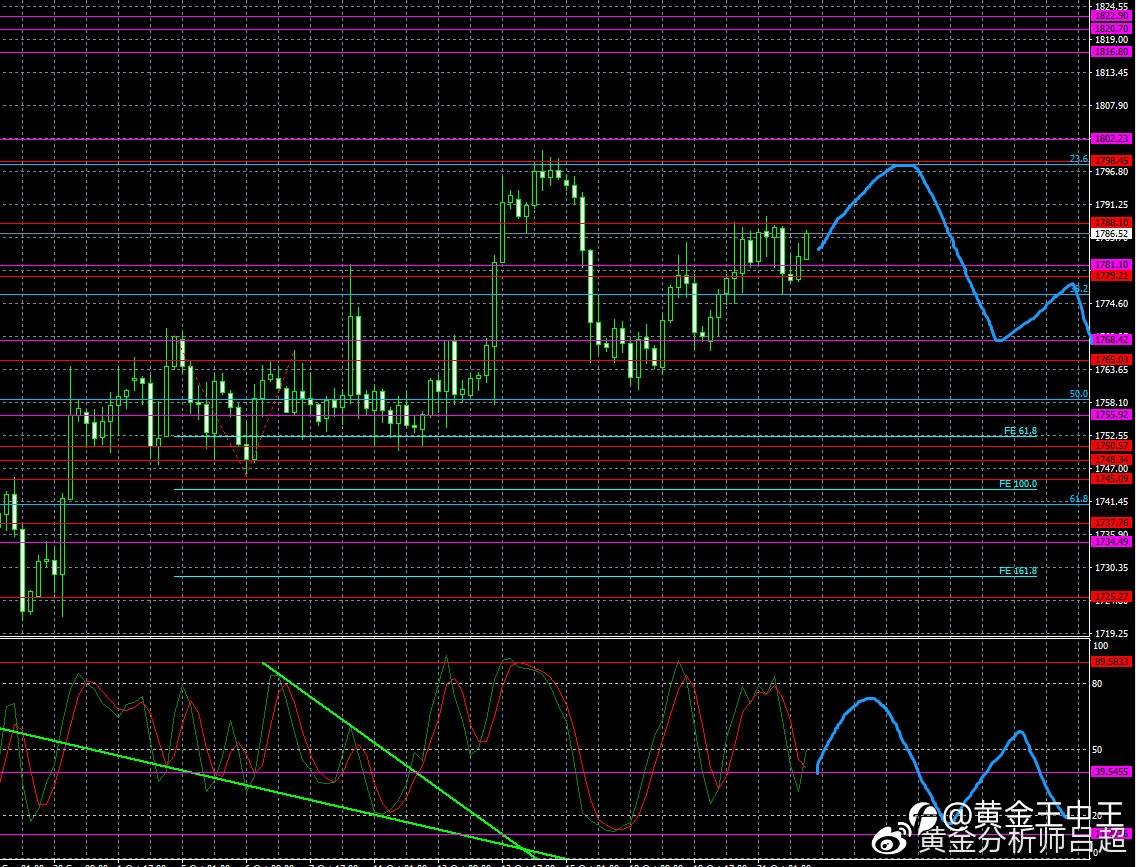Click the indicator scale value 100

coord(1101,646)
